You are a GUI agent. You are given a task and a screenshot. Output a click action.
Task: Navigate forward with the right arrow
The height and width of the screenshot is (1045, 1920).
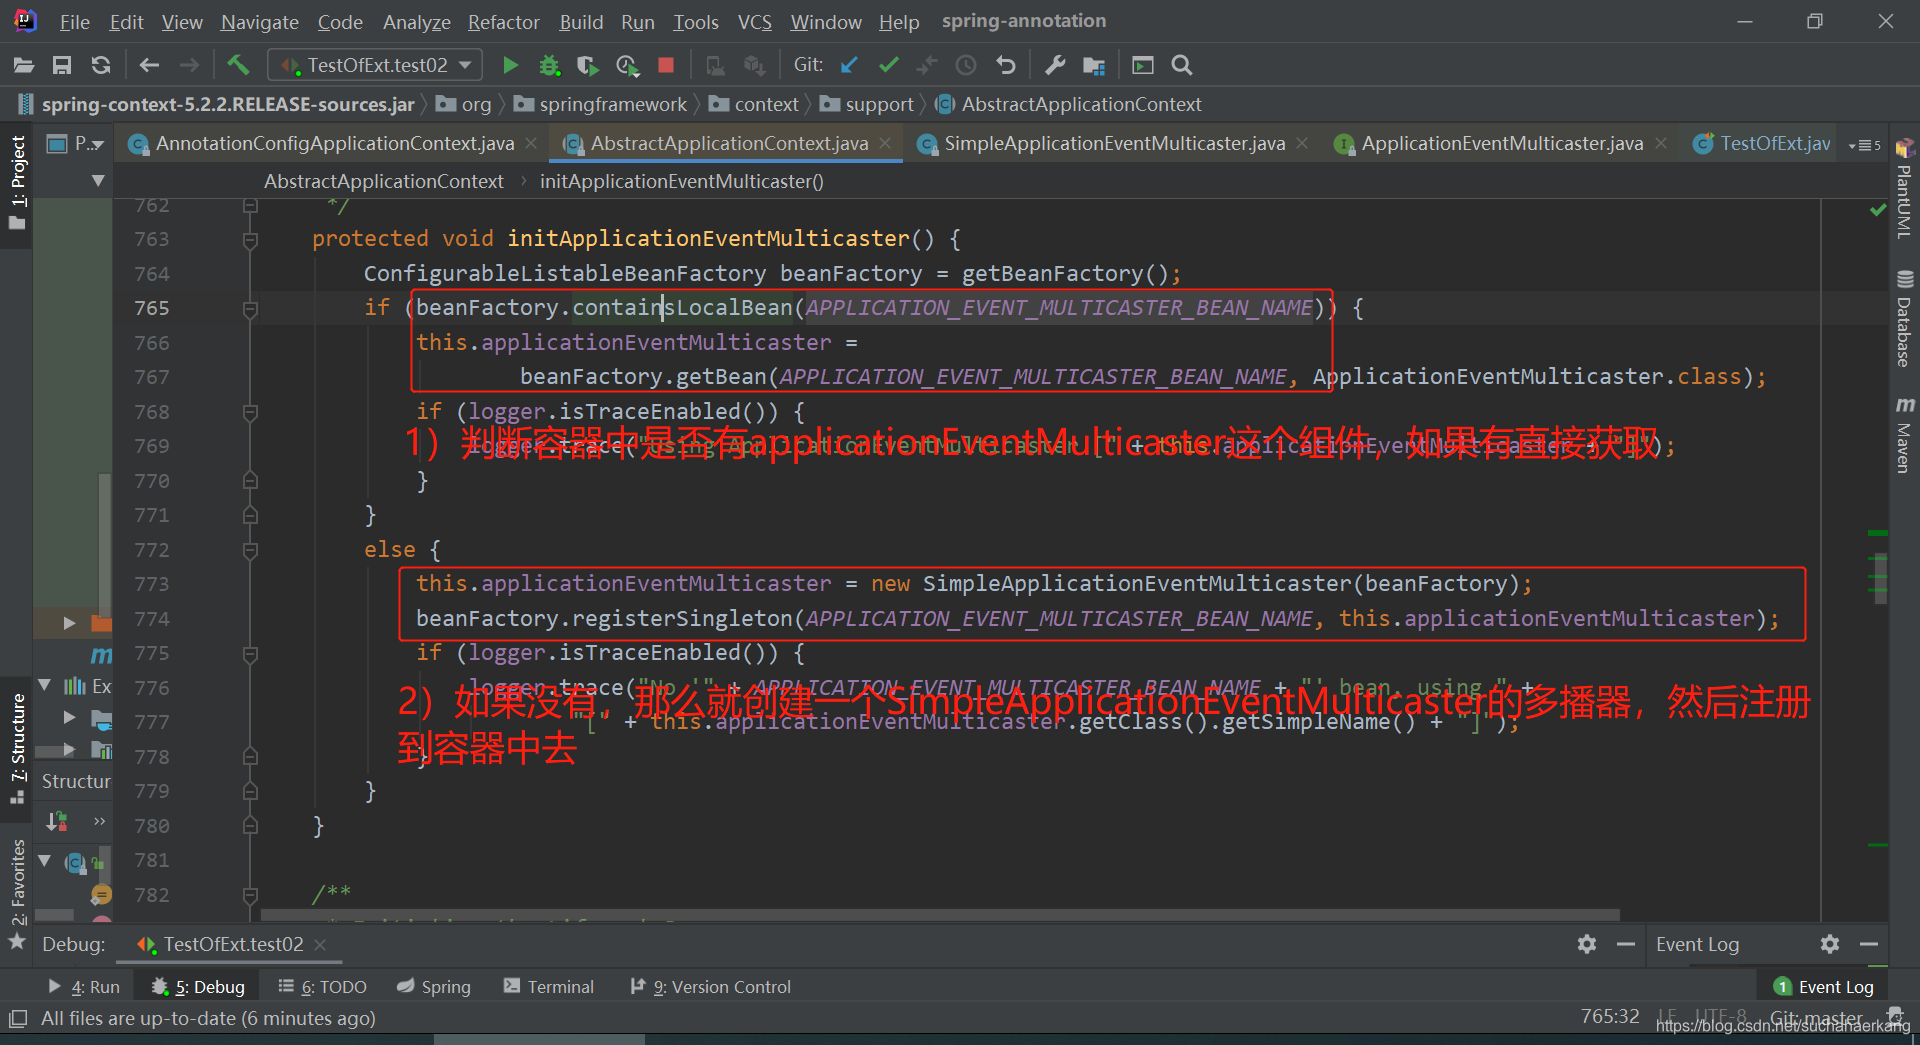[x=188, y=65]
